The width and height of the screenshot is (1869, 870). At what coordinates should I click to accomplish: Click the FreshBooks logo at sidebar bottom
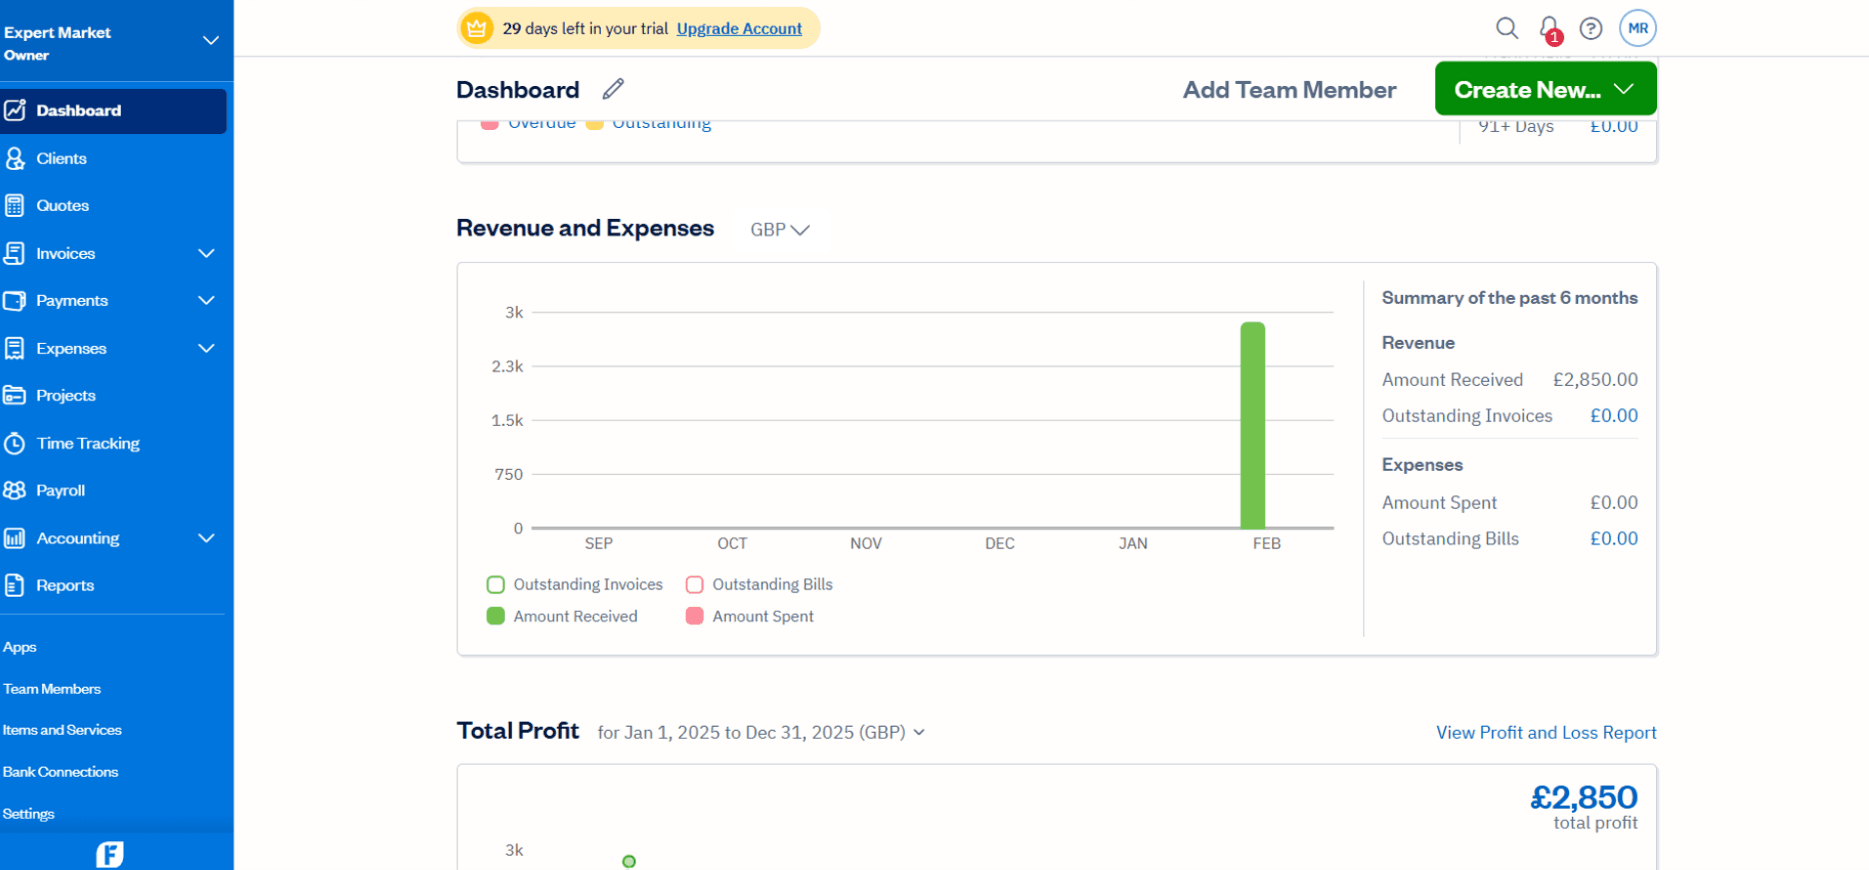tap(110, 854)
